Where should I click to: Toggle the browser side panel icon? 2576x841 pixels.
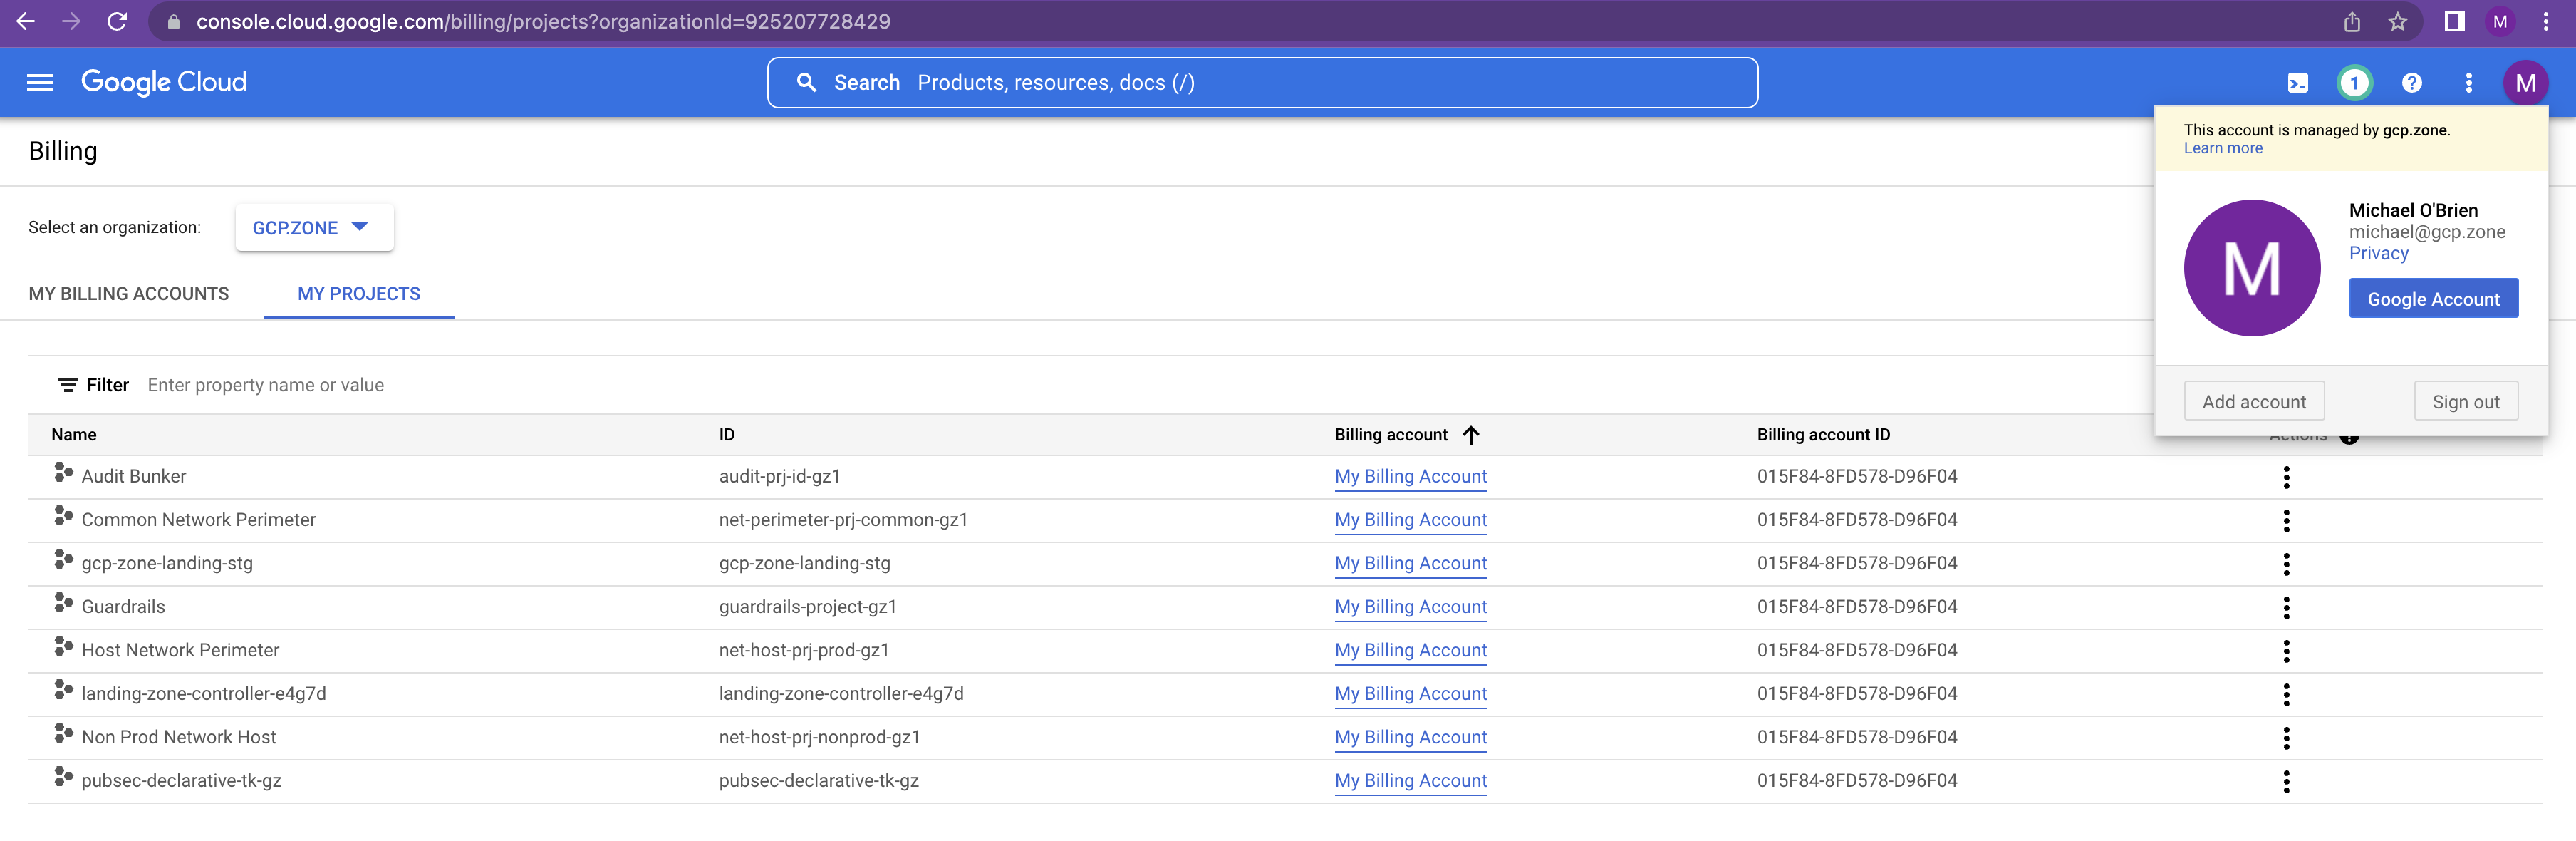pos(2454,22)
